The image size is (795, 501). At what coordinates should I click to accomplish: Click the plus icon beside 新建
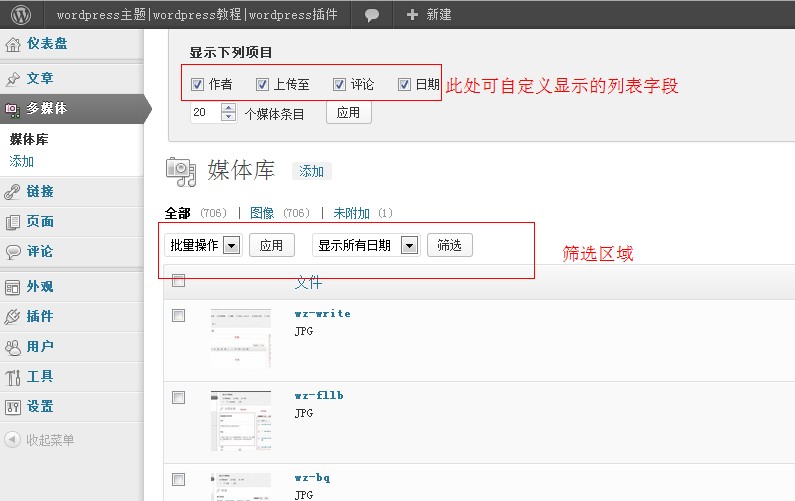(x=412, y=15)
